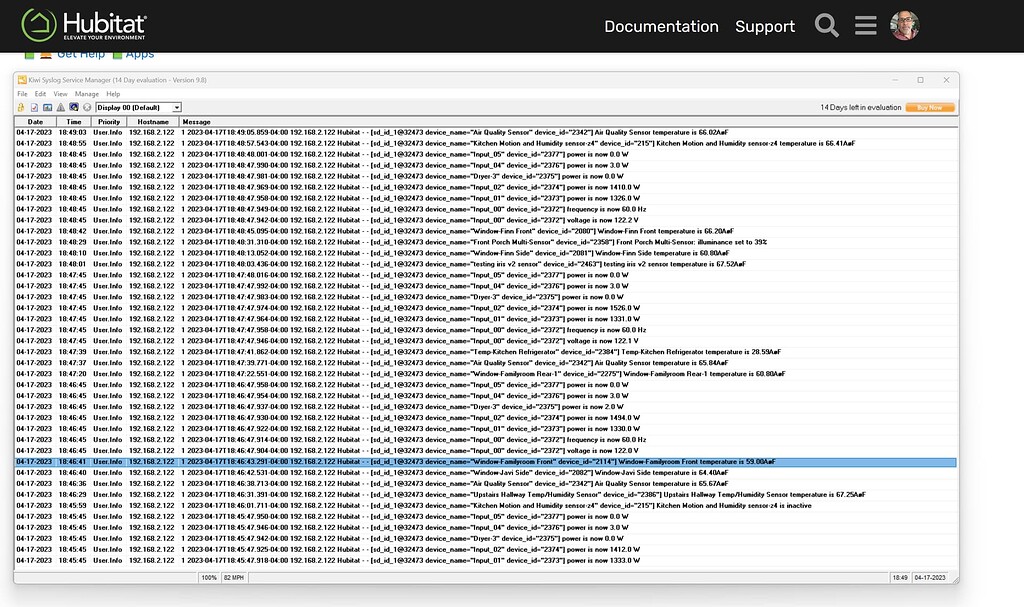The image size is (1024, 607).
Task: Click the warning triangle toolbar icon
Action: click(x=60, y=107)
